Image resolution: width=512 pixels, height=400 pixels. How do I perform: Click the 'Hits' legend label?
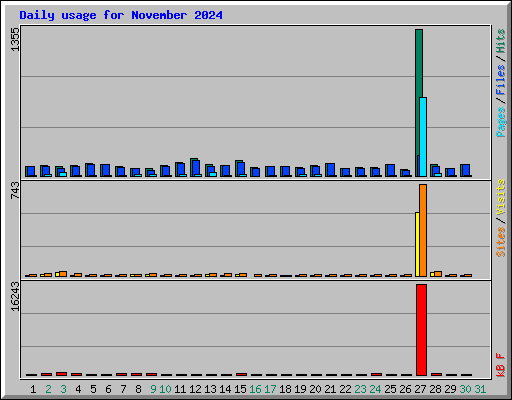tap(500, 41)
